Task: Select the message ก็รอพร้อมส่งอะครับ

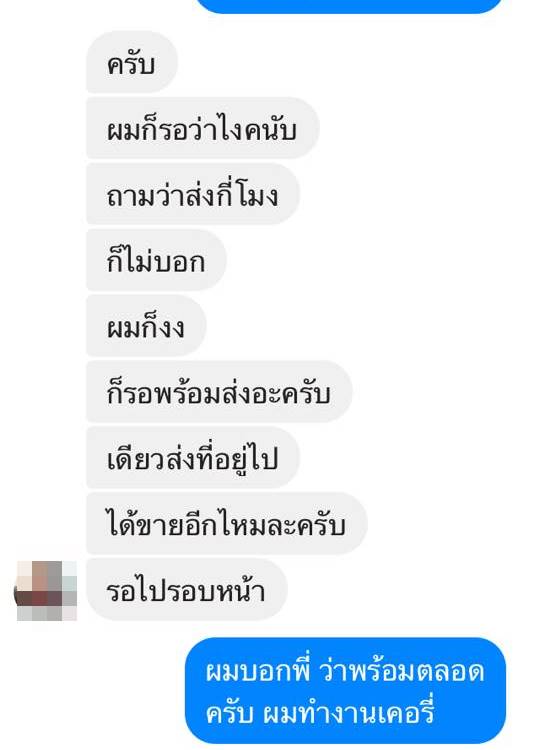Action: (219, 392)
